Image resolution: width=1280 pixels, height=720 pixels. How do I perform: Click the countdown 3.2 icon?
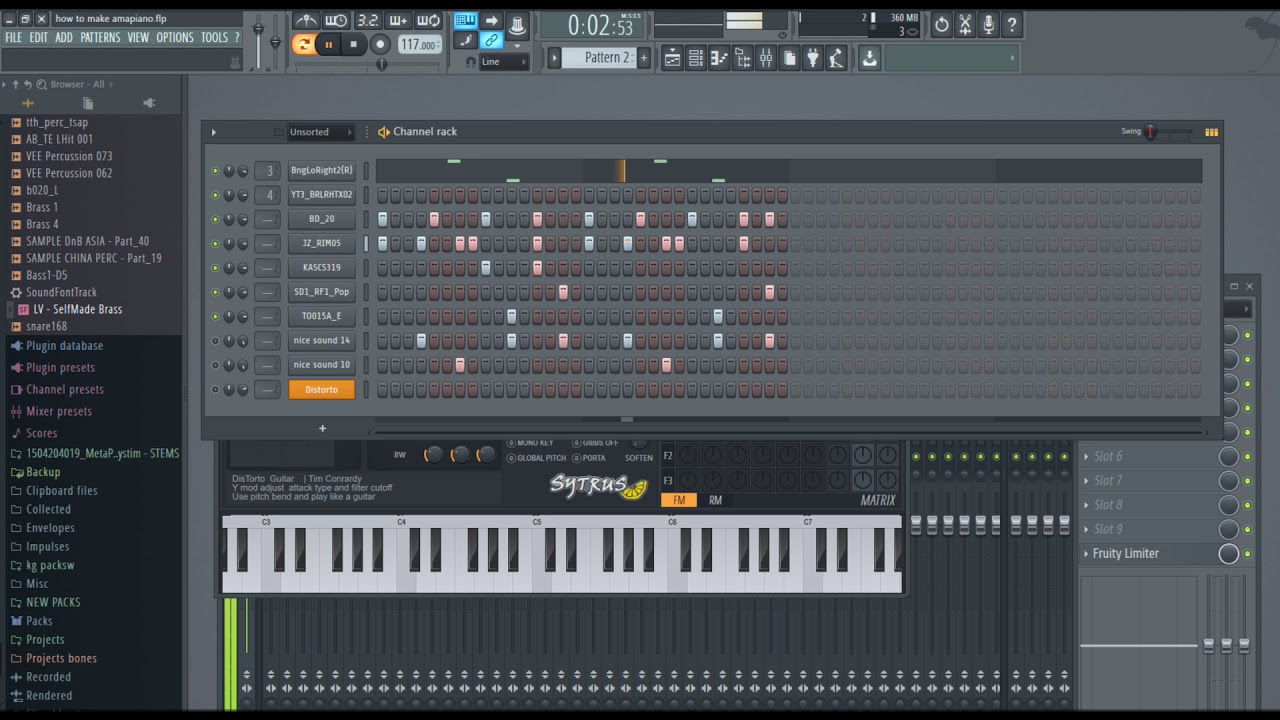tap(368, 20)
